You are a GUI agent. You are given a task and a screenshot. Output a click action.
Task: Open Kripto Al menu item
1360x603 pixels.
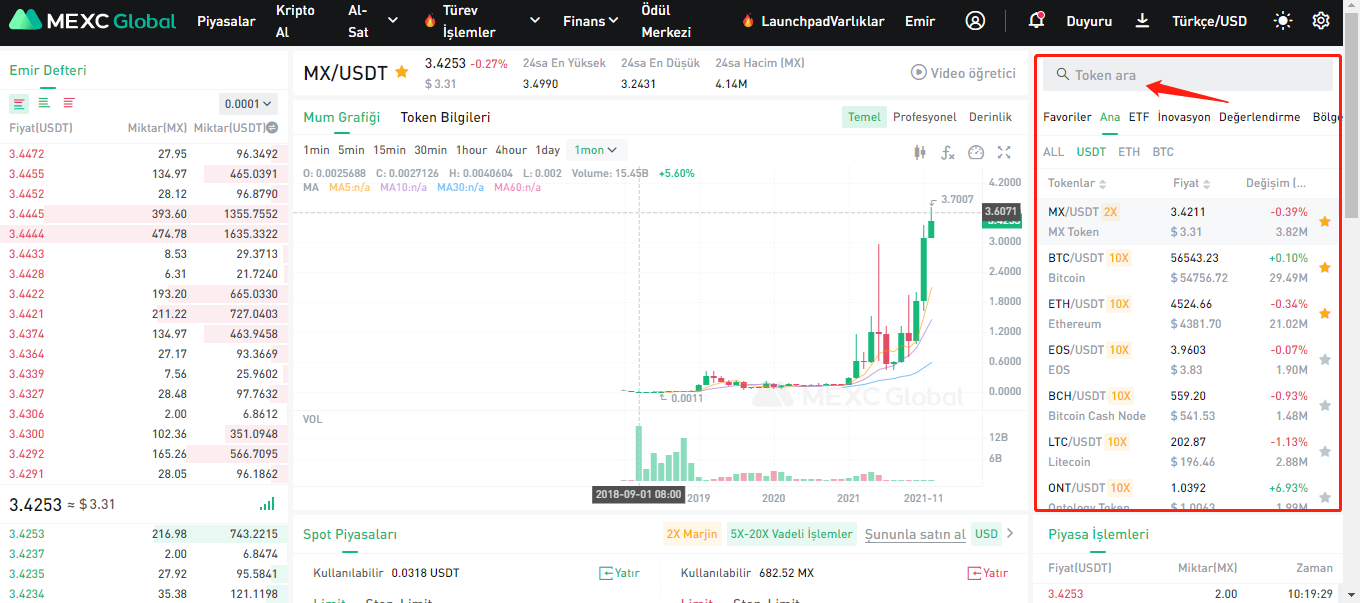pos(295,21)
